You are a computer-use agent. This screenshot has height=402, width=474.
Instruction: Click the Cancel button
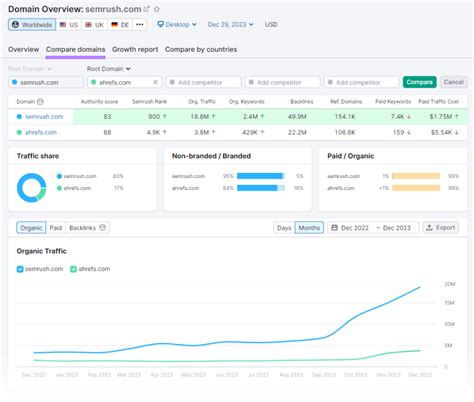(x=454, y=82)
